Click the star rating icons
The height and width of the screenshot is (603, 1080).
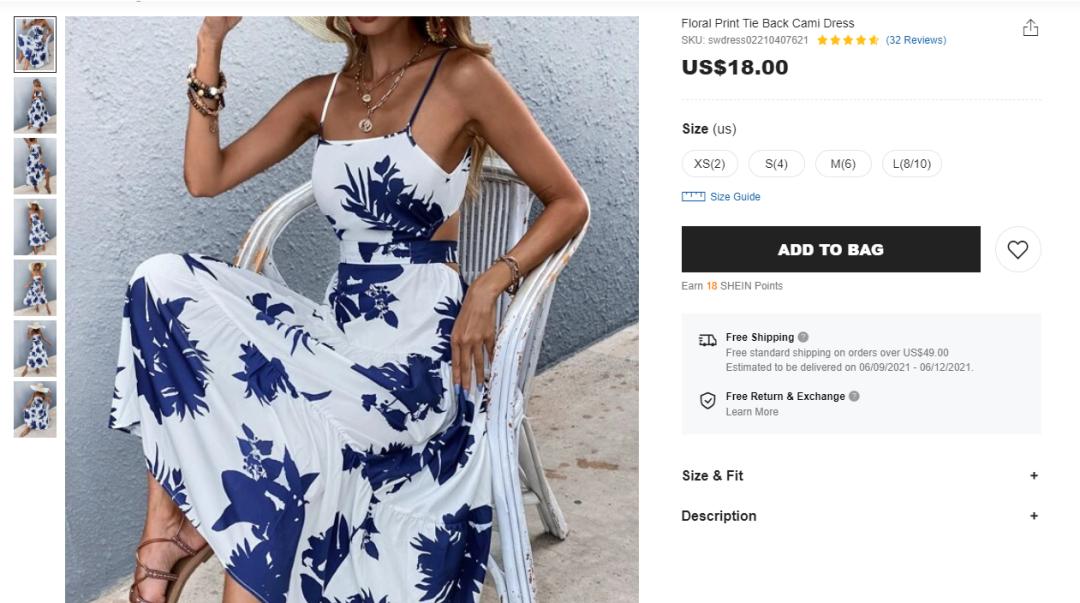tap(848, 40)
